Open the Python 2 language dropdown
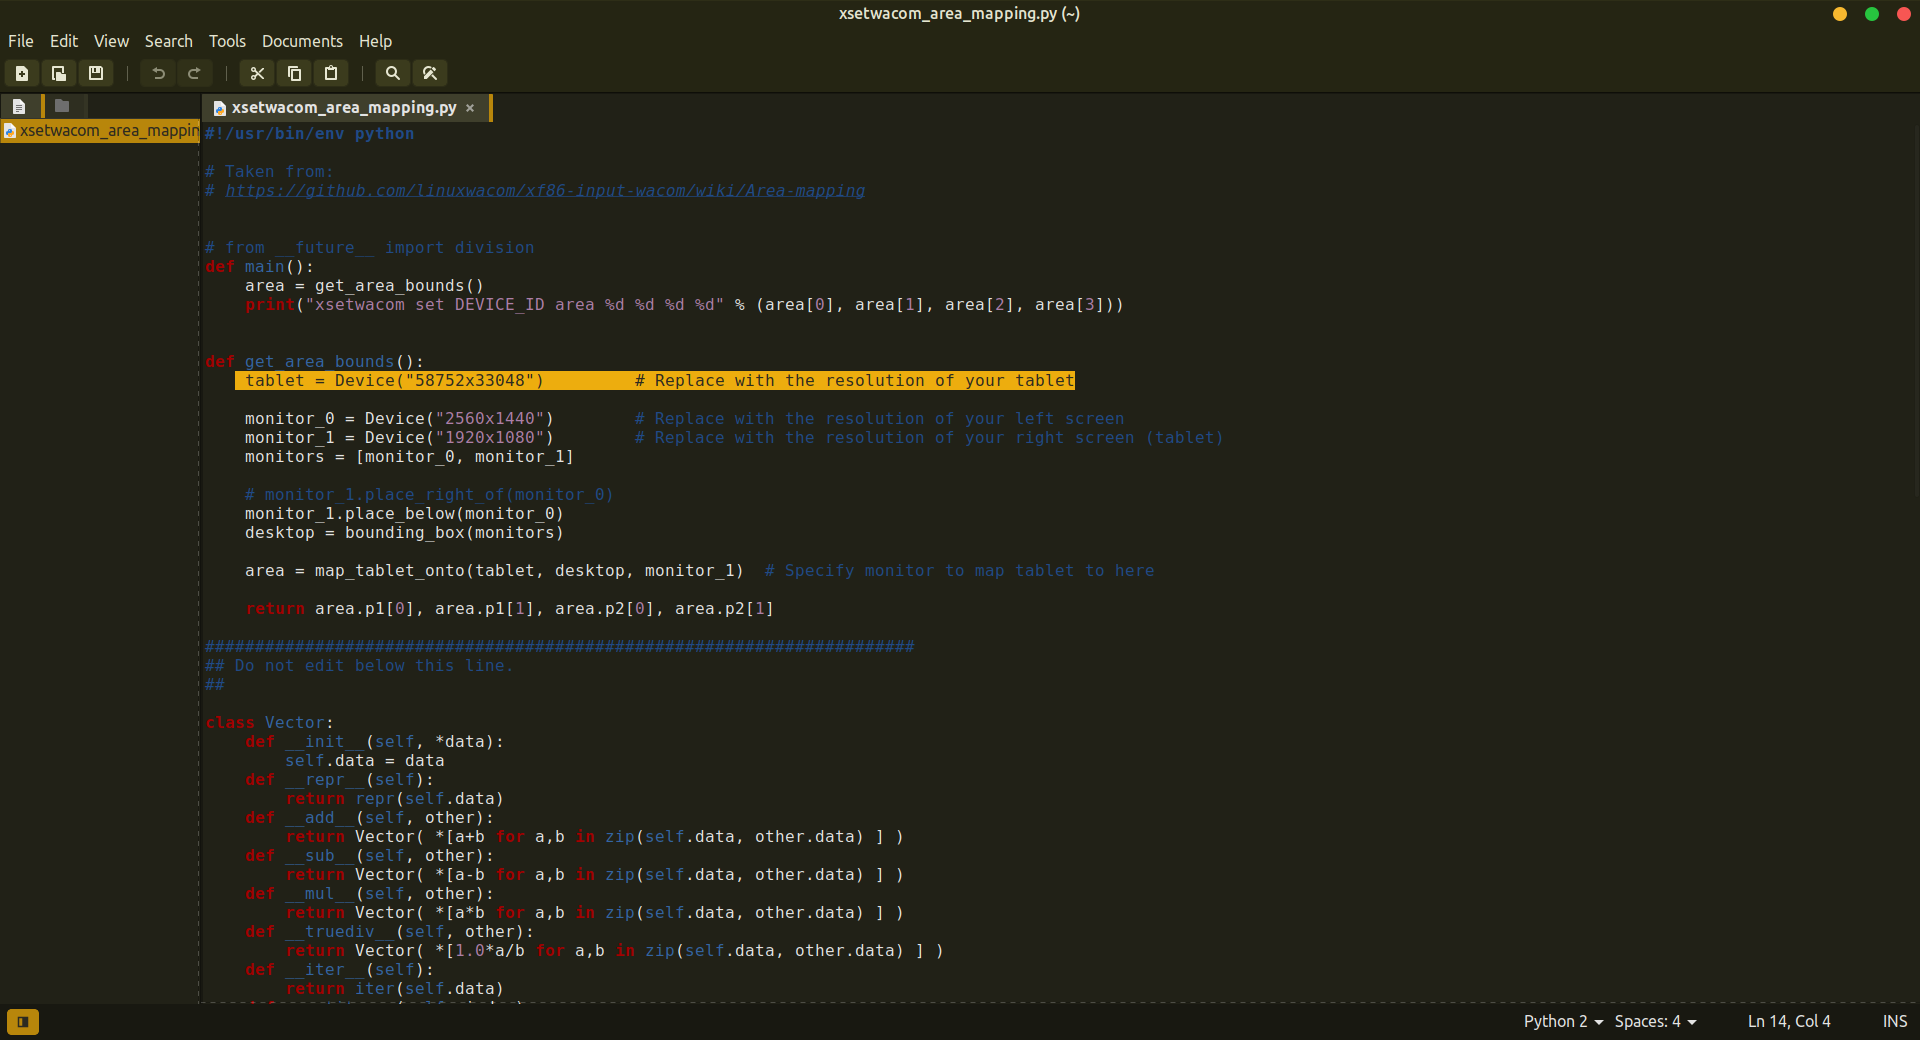This screenshot has width=1920, height=1040. point(1563,1021)
